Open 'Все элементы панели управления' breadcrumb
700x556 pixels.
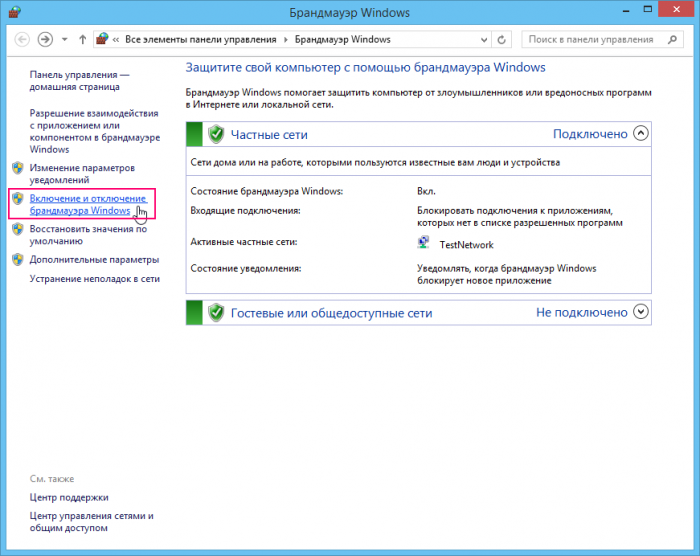point(200,40)
